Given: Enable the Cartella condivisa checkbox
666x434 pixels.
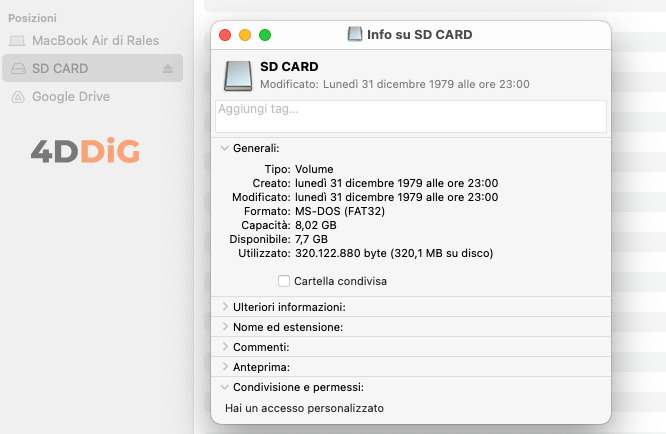Looking at the screenshot, I should 284,281.
